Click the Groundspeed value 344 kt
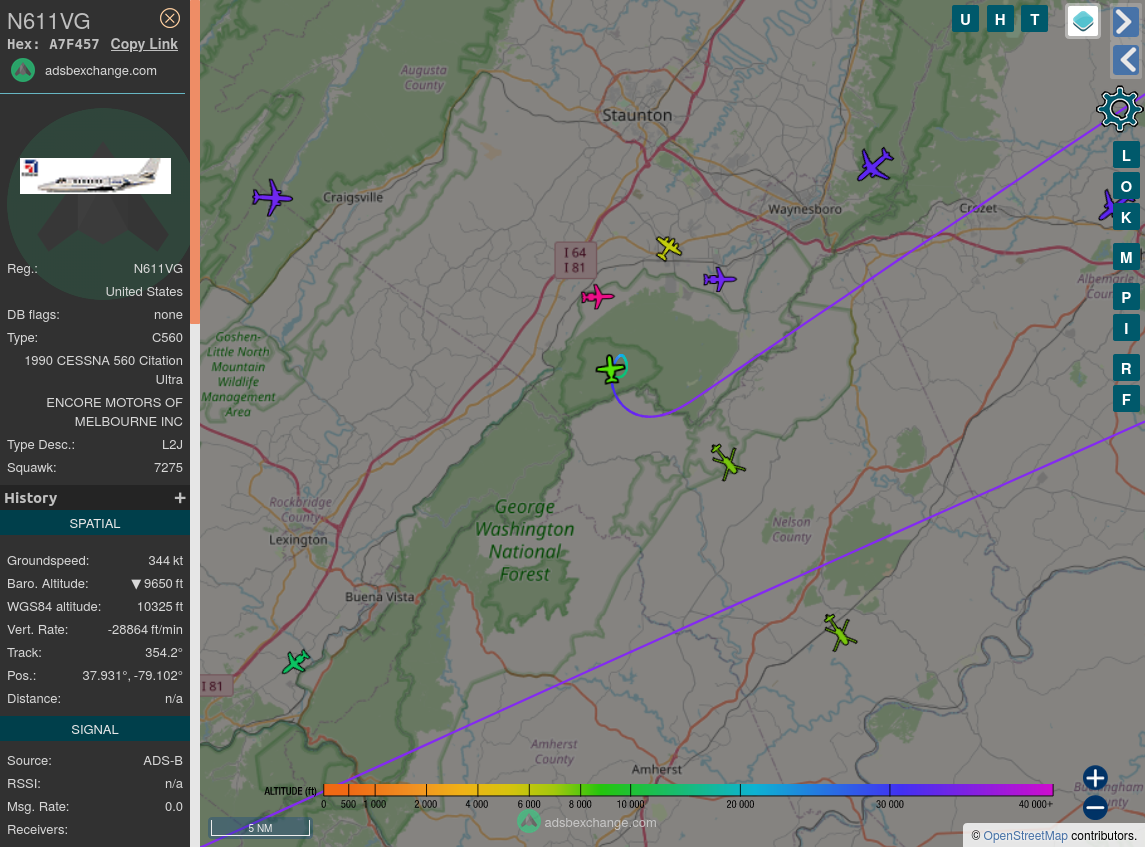 coord(165,561)
